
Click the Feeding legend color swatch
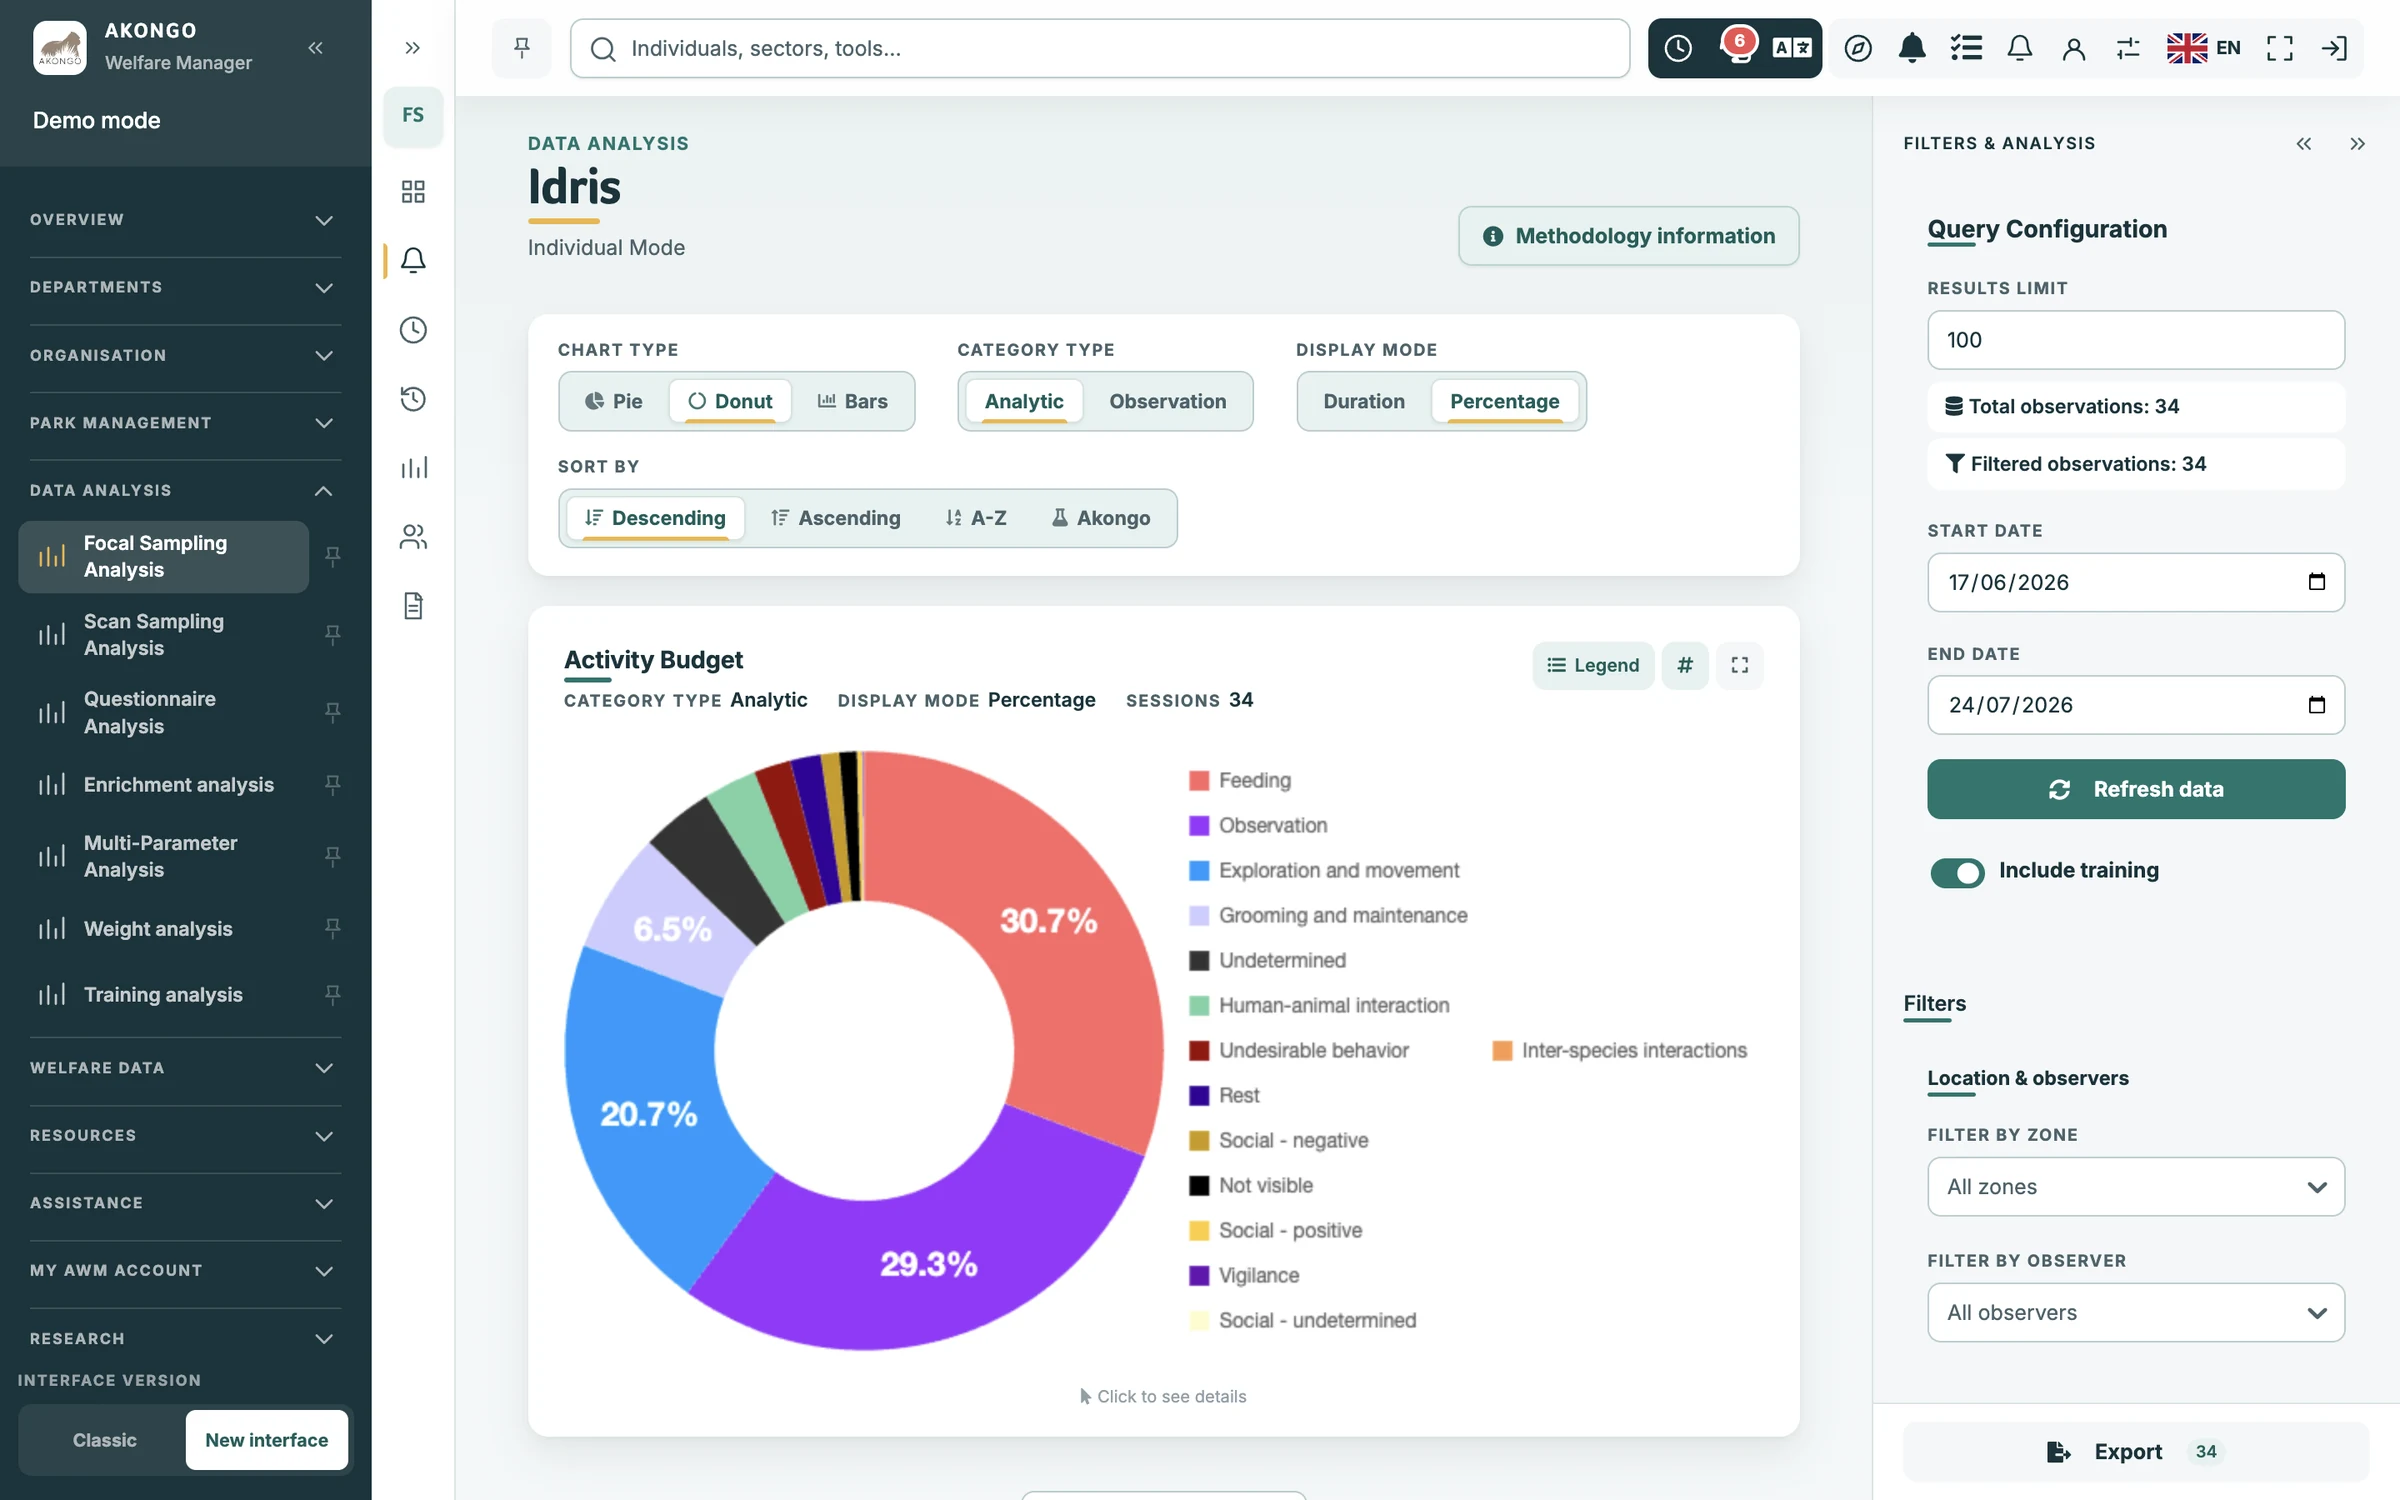[1198, 780]
